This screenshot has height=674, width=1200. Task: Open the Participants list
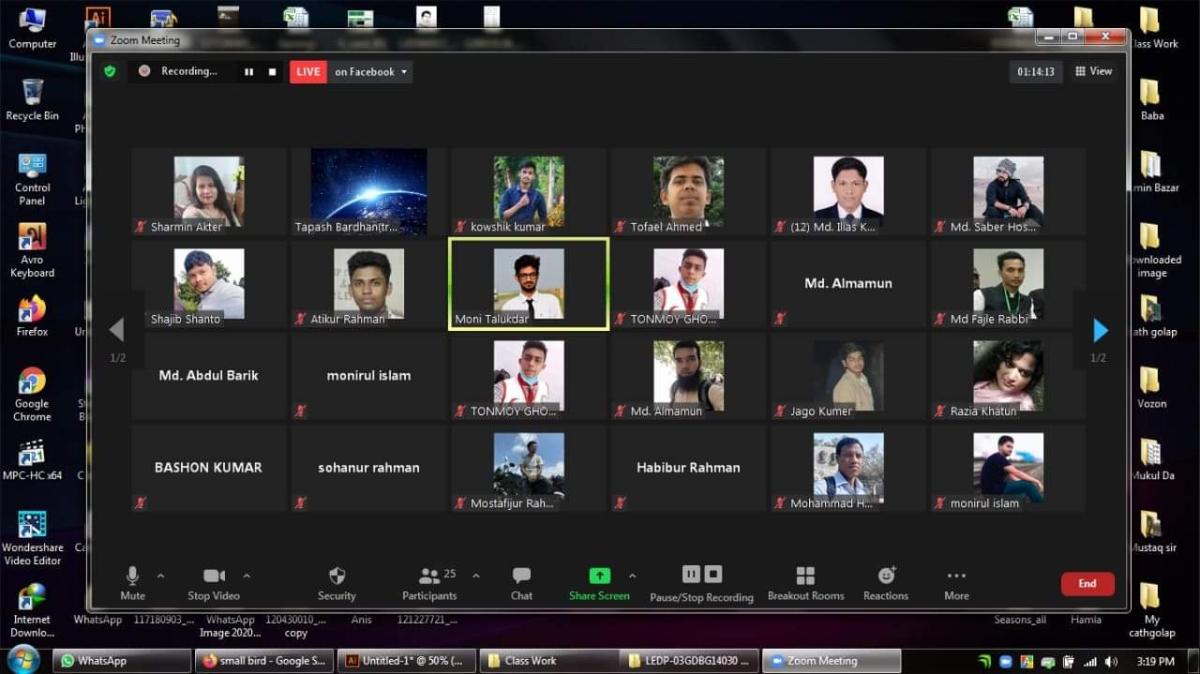[431, 576]
